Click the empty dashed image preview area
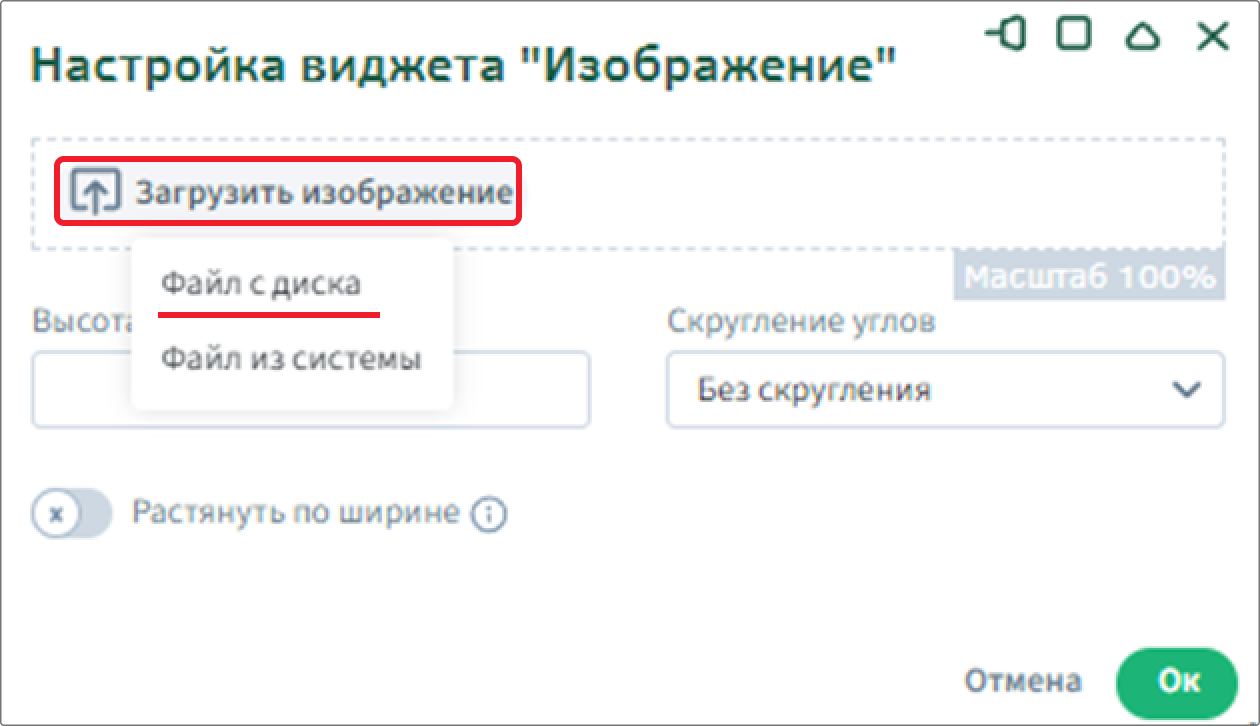The height and width of the screenshot is (726, 1260). pos(870,192)
